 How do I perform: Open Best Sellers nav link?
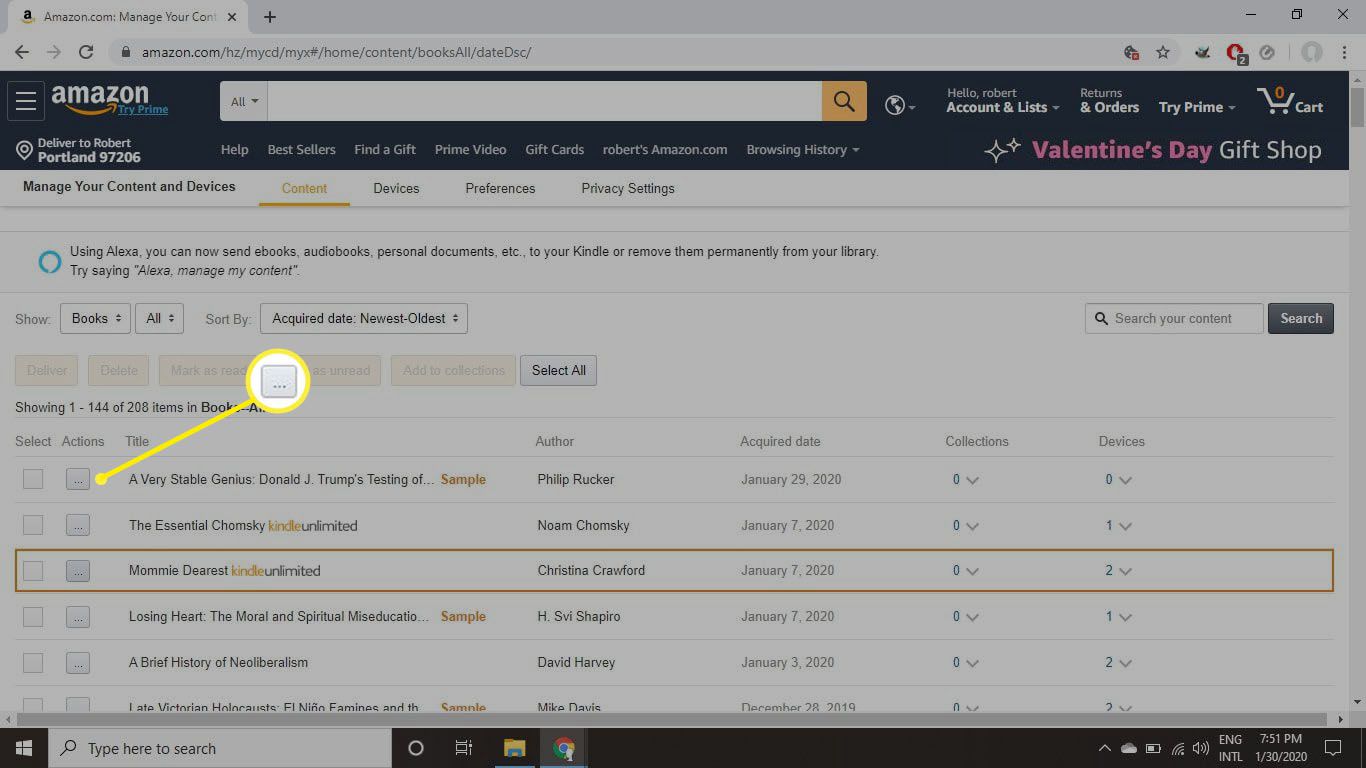[301, 150]
